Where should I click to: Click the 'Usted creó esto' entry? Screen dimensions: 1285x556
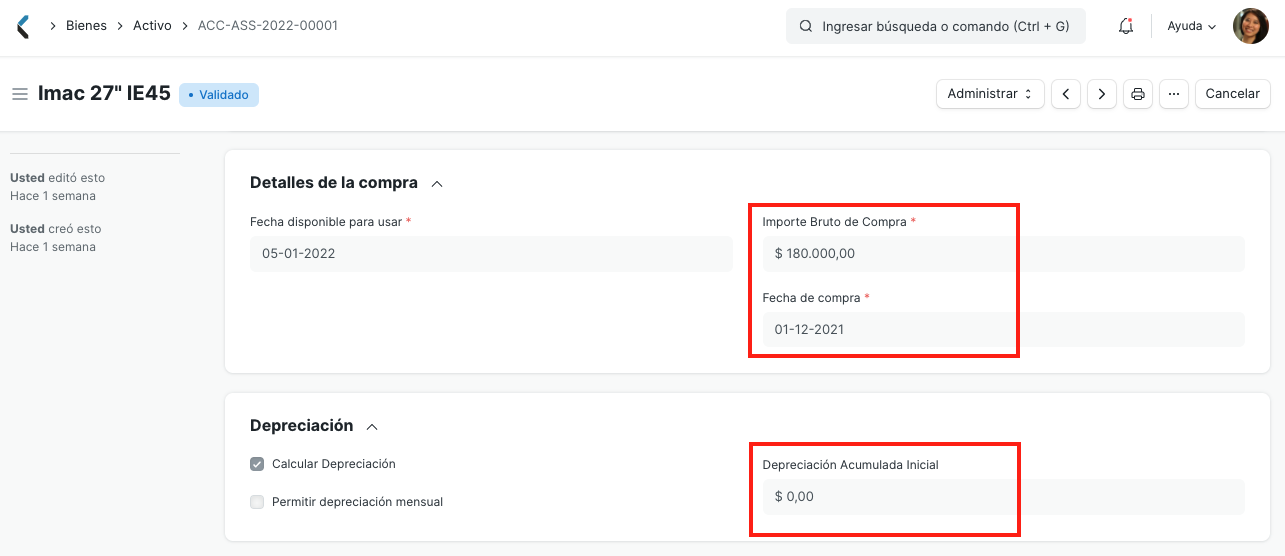click(55, 229)
